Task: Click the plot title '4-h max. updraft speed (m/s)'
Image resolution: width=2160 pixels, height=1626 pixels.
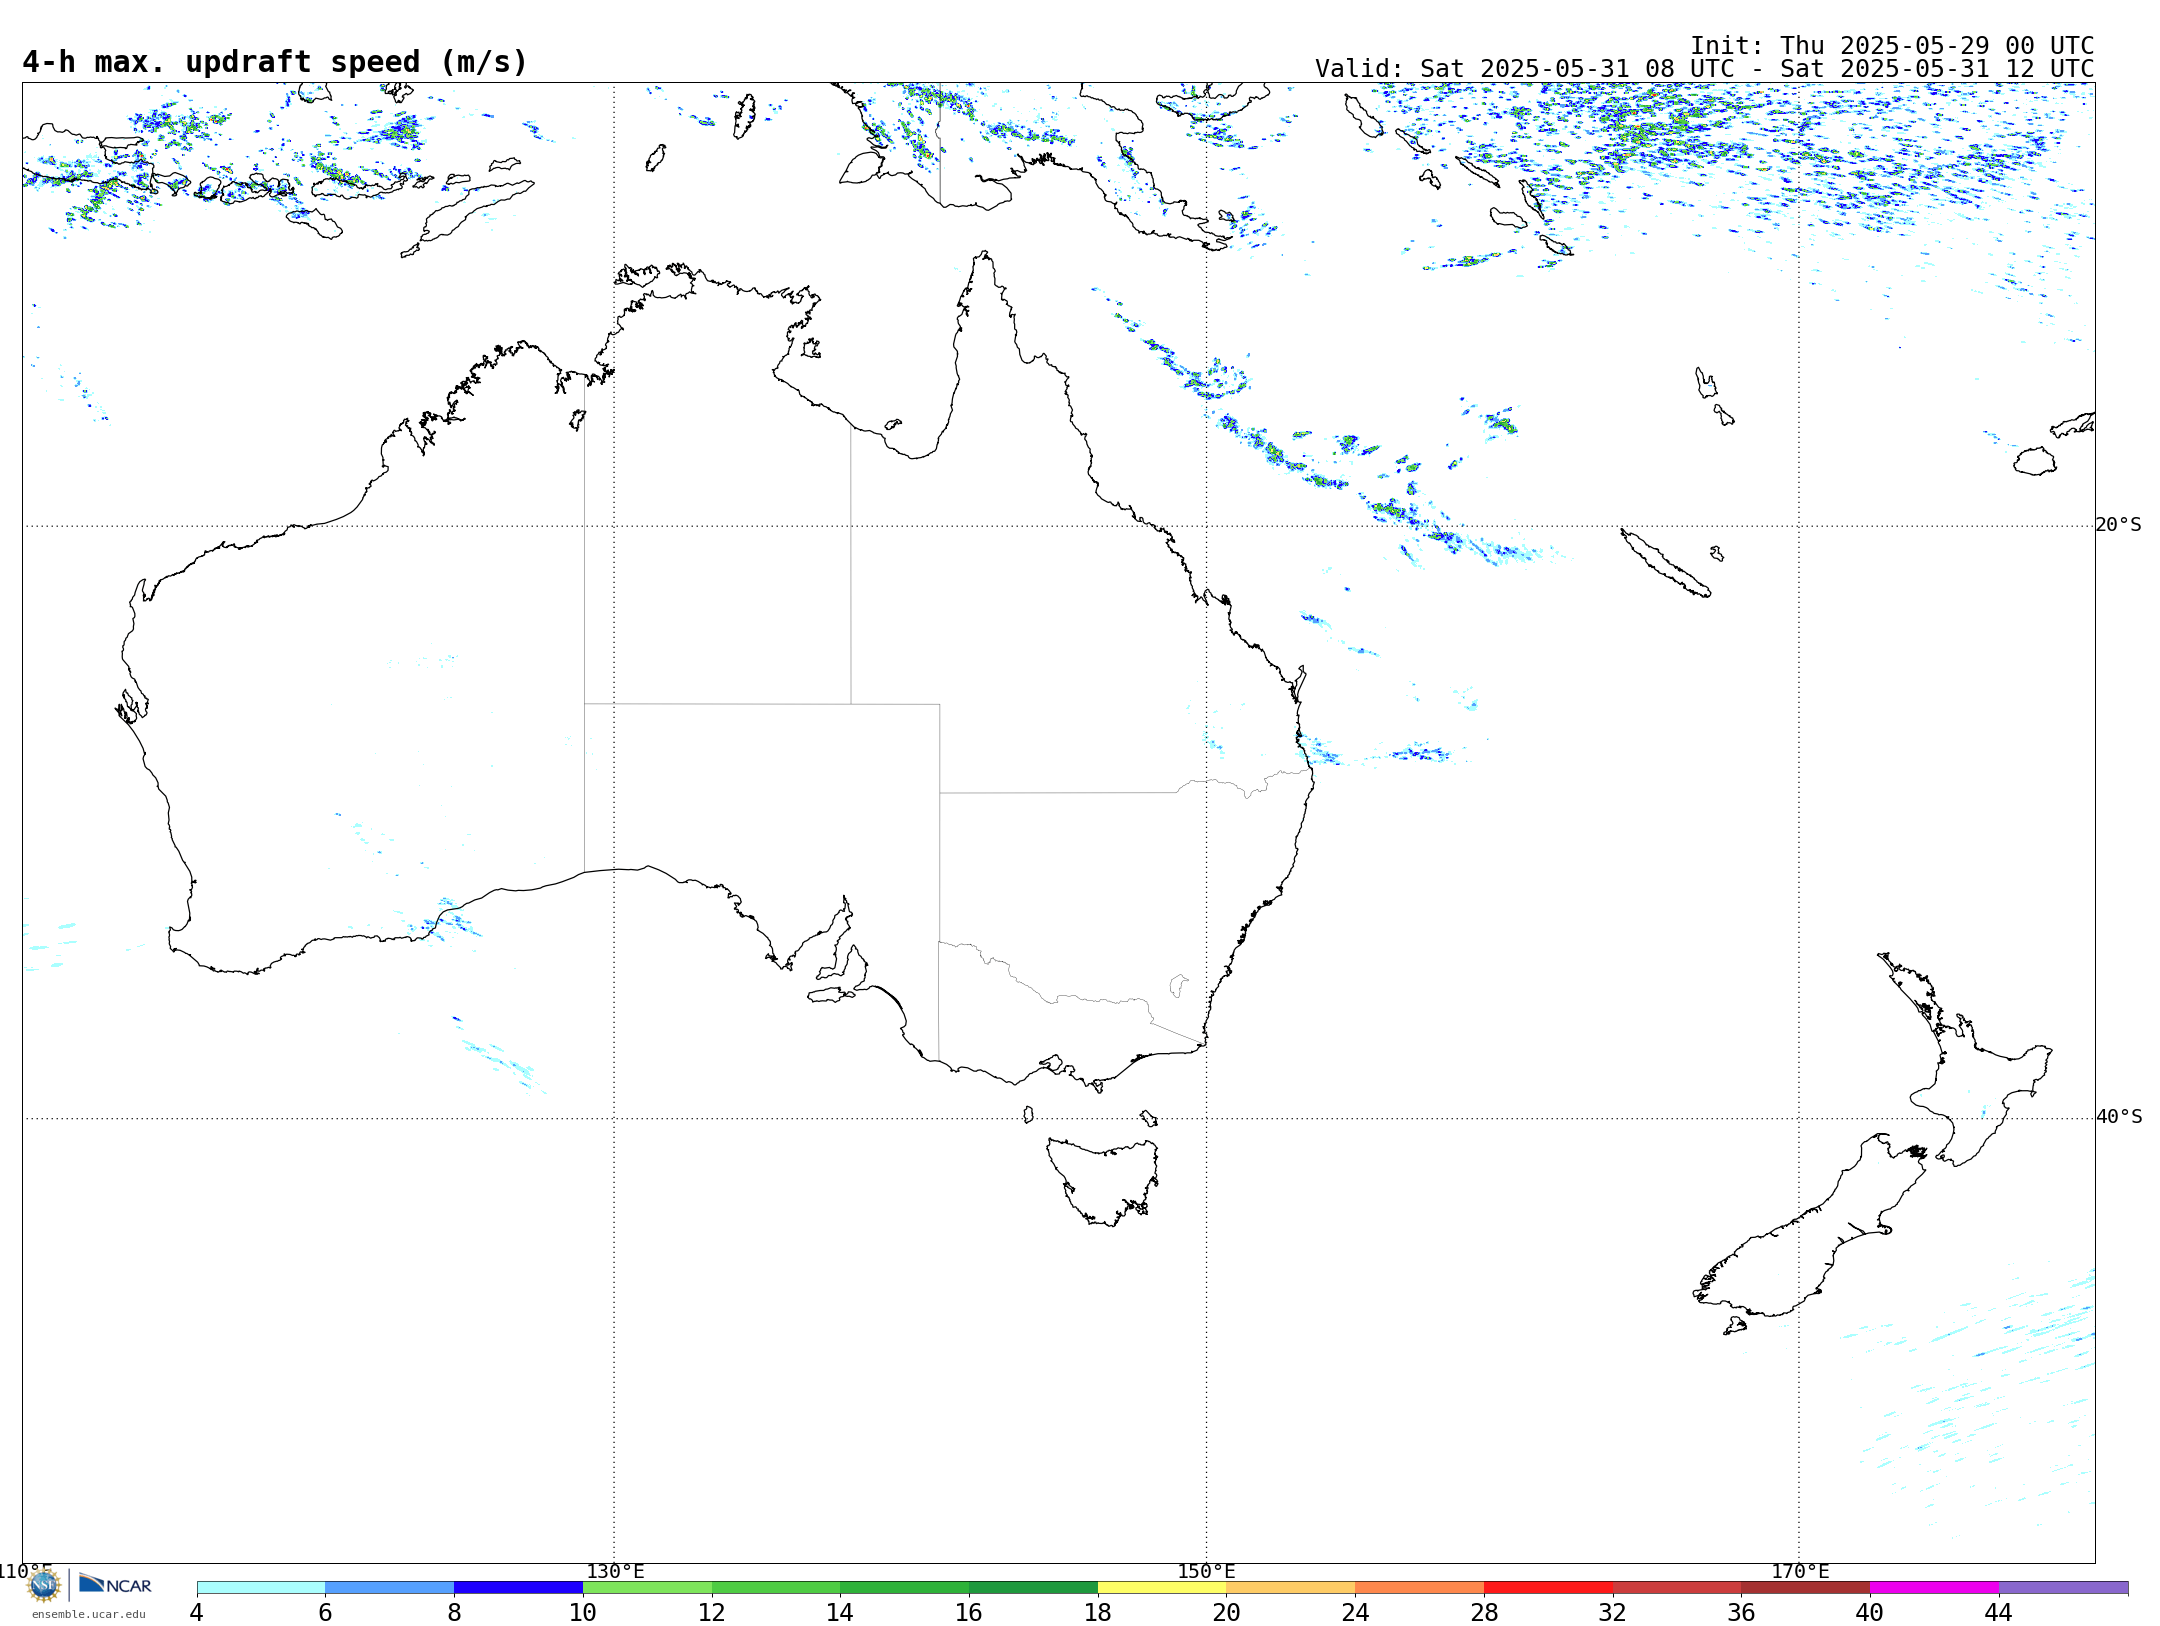Action: coord(275,62)
